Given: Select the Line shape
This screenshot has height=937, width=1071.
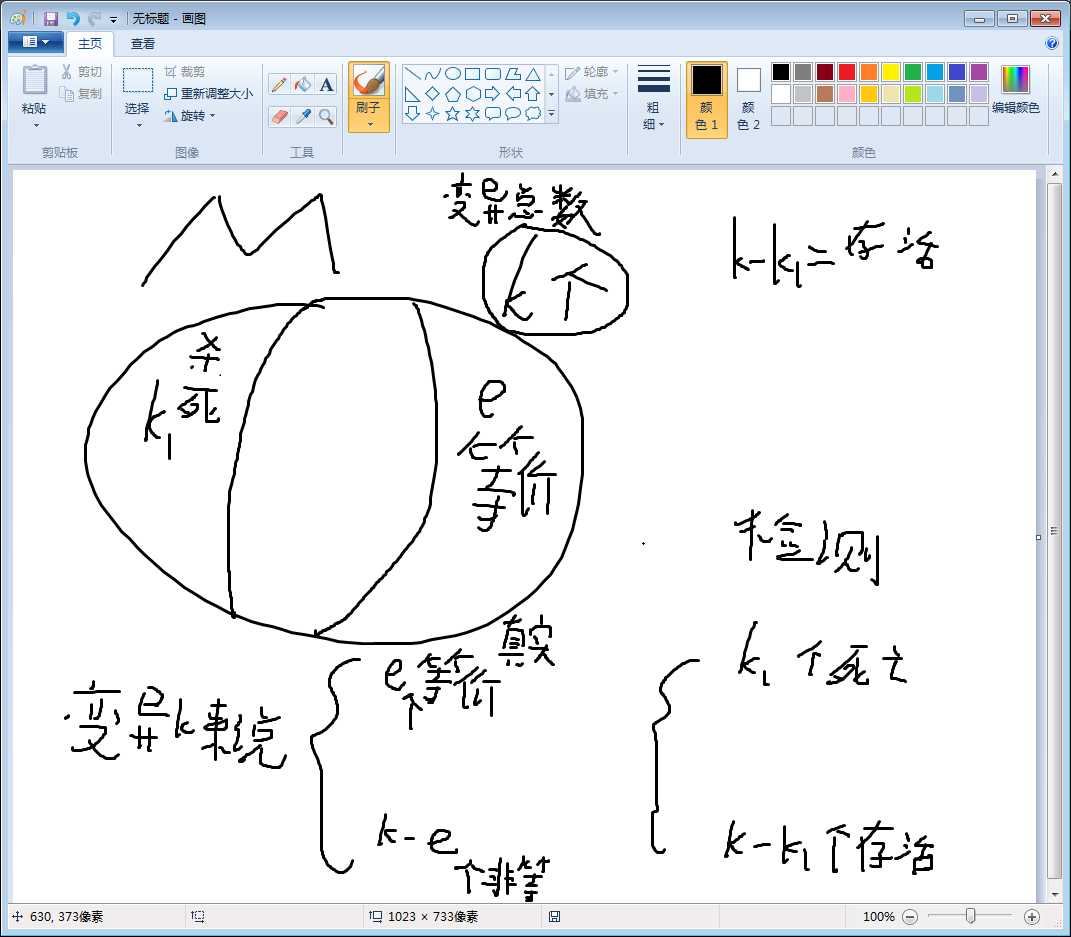Looking at the screenshot, I should pos(412,74).
